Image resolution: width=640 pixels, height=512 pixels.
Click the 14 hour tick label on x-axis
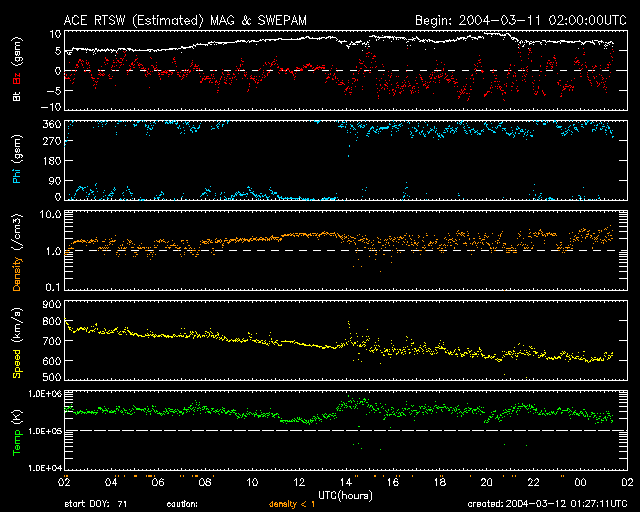[345, 481]
